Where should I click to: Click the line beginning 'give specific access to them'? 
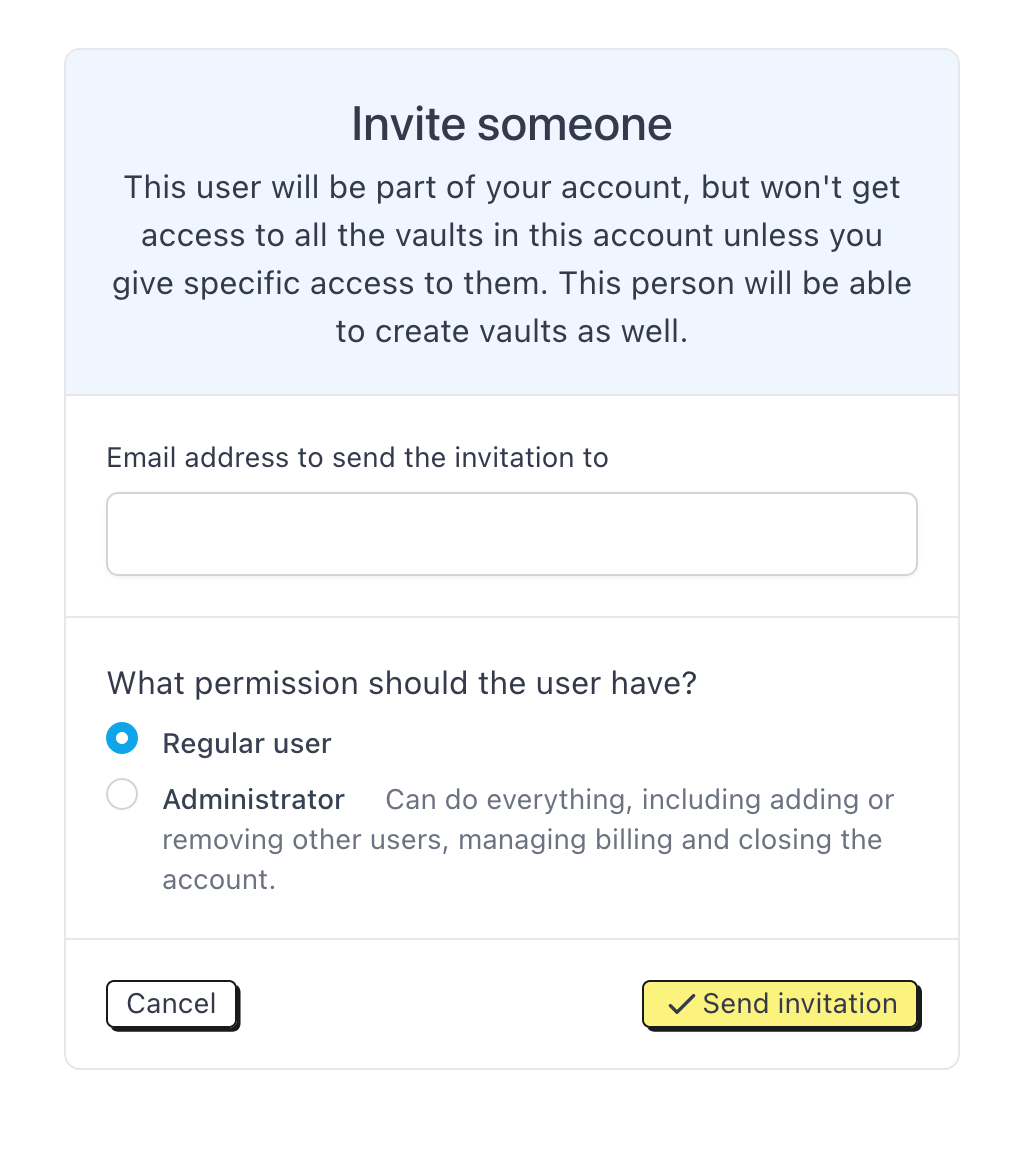[x=512, y=283]
